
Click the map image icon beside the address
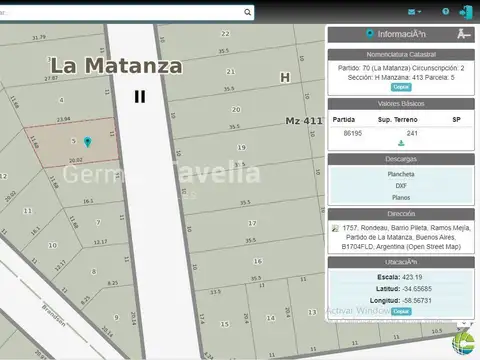click(x=335, y=228)
